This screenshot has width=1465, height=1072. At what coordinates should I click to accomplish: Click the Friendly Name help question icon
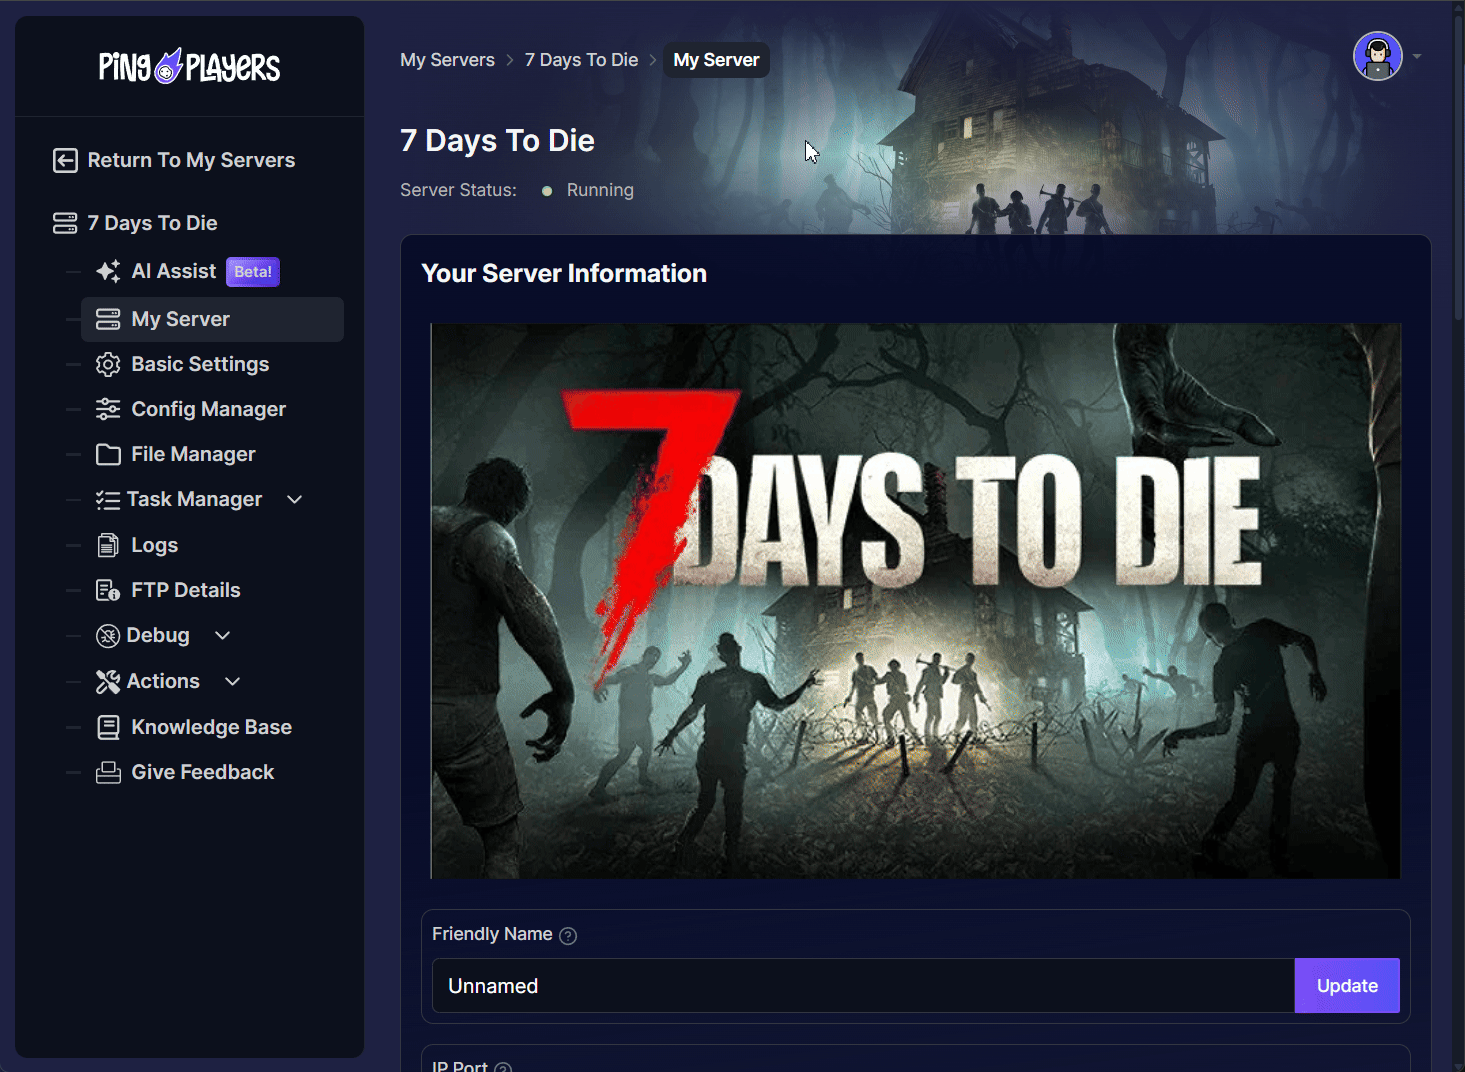point(568,935)
